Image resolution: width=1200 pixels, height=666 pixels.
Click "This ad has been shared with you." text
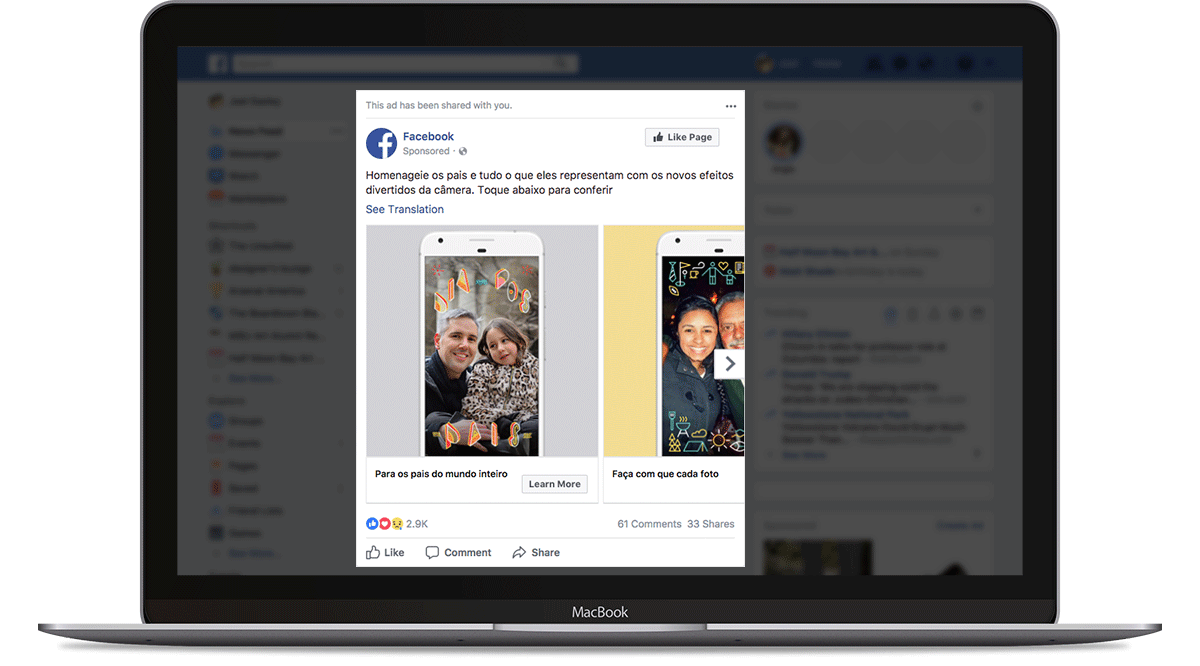pyautogui.click(x=439, y=105)
